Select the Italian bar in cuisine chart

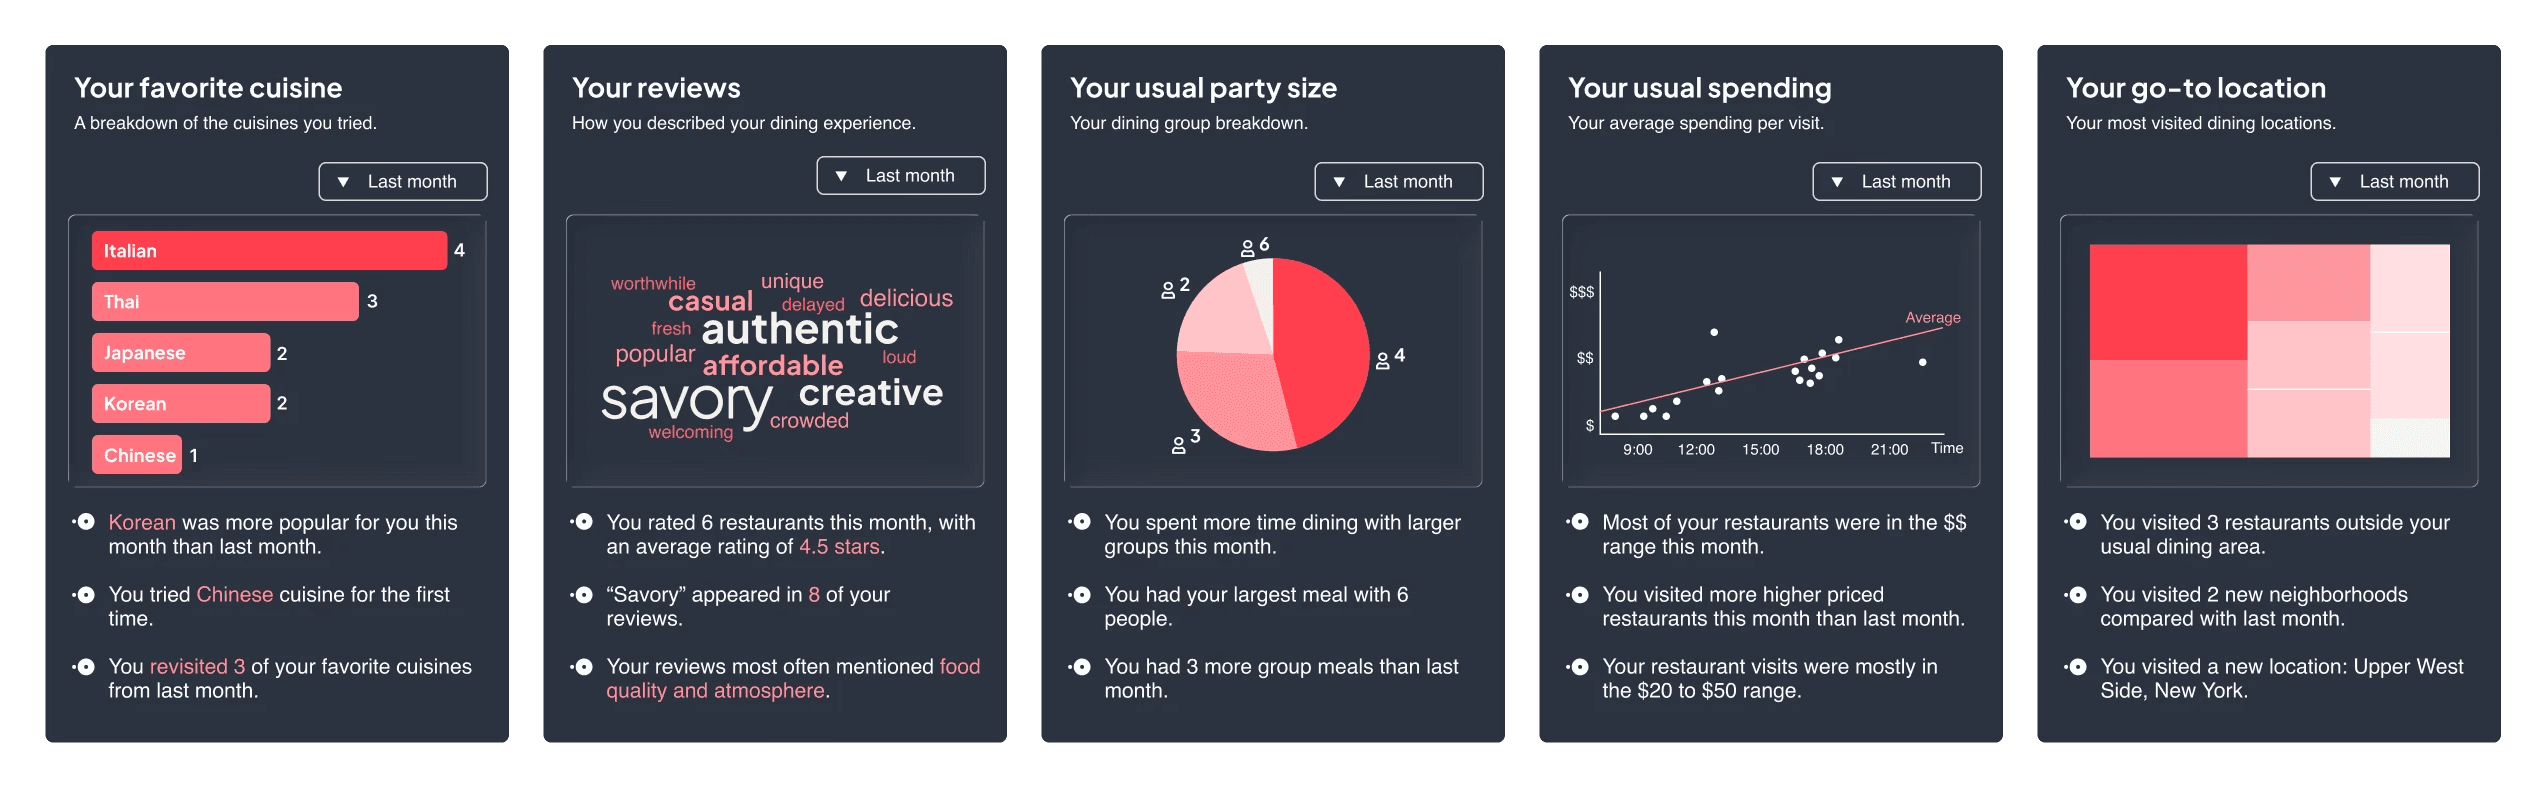[269, 250]
